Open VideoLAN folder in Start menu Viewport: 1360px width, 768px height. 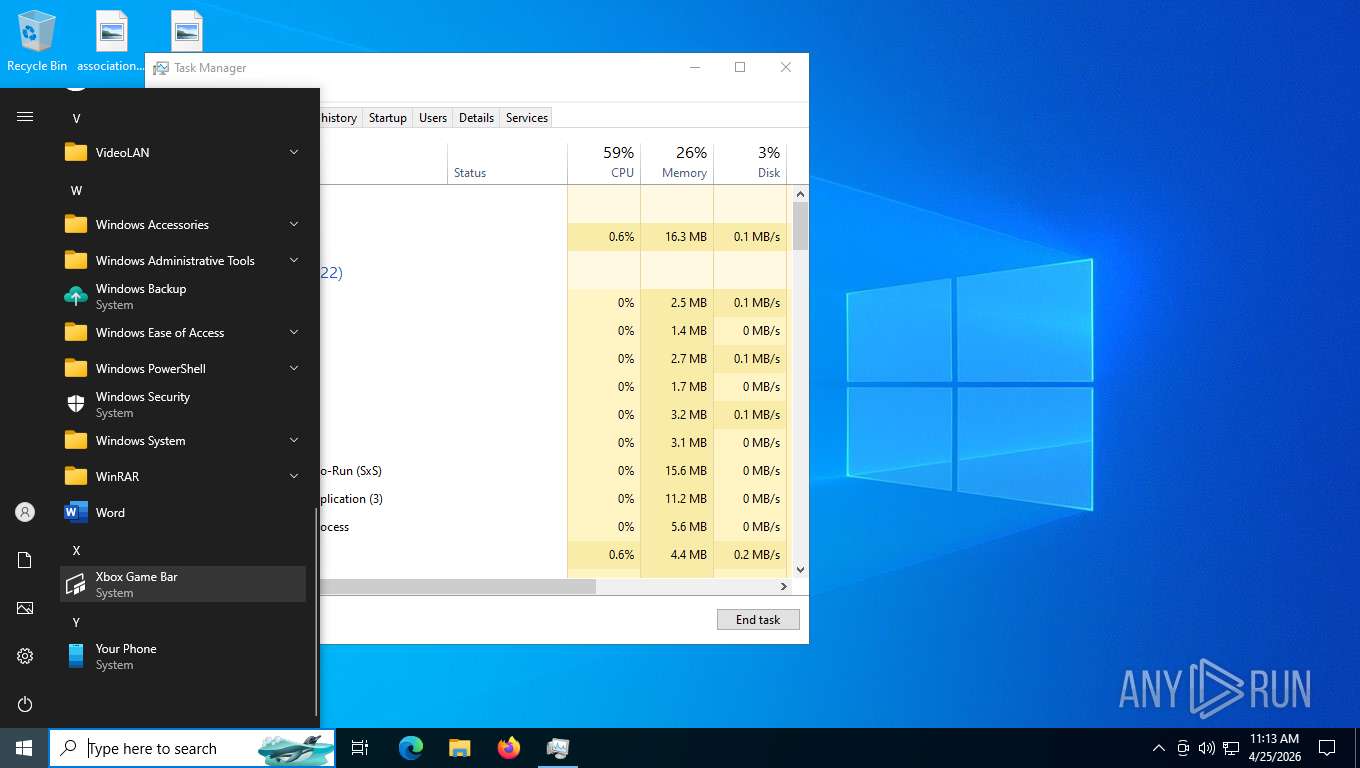tap(183, 153)
